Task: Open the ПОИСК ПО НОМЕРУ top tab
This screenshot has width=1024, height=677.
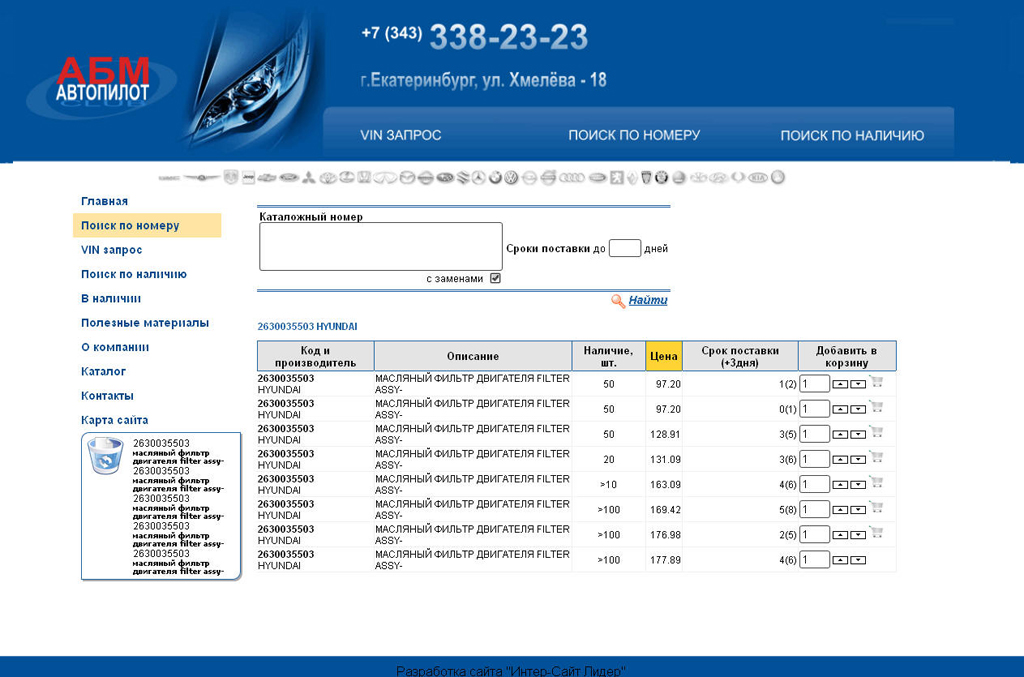Action: (634, 135)
